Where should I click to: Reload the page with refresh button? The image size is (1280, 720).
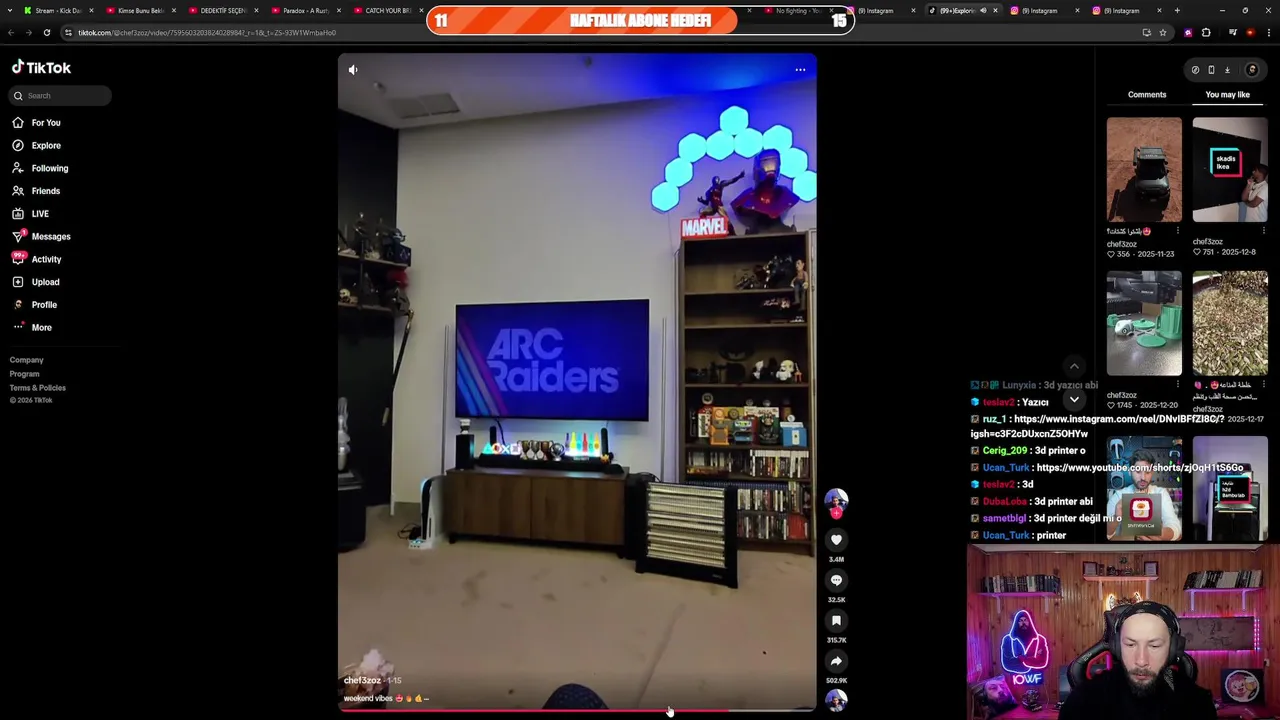coord(46,33)
